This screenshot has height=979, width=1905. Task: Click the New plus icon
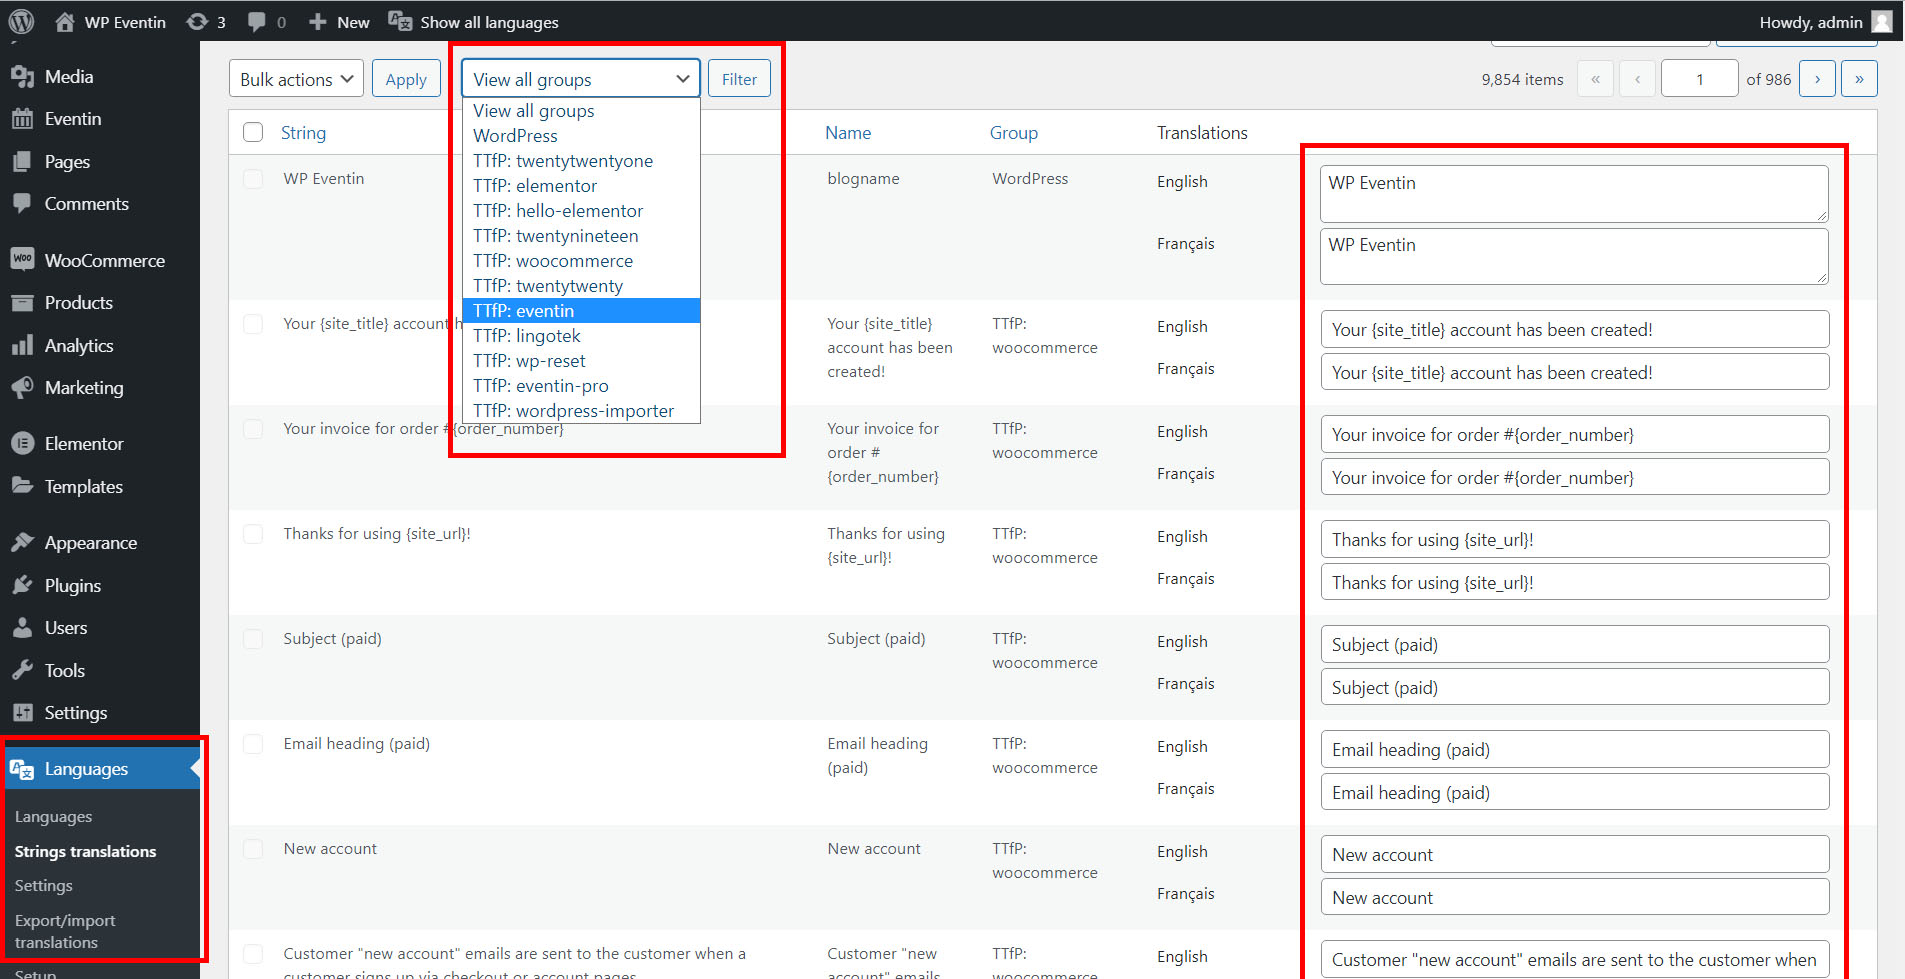pos(317,21)
